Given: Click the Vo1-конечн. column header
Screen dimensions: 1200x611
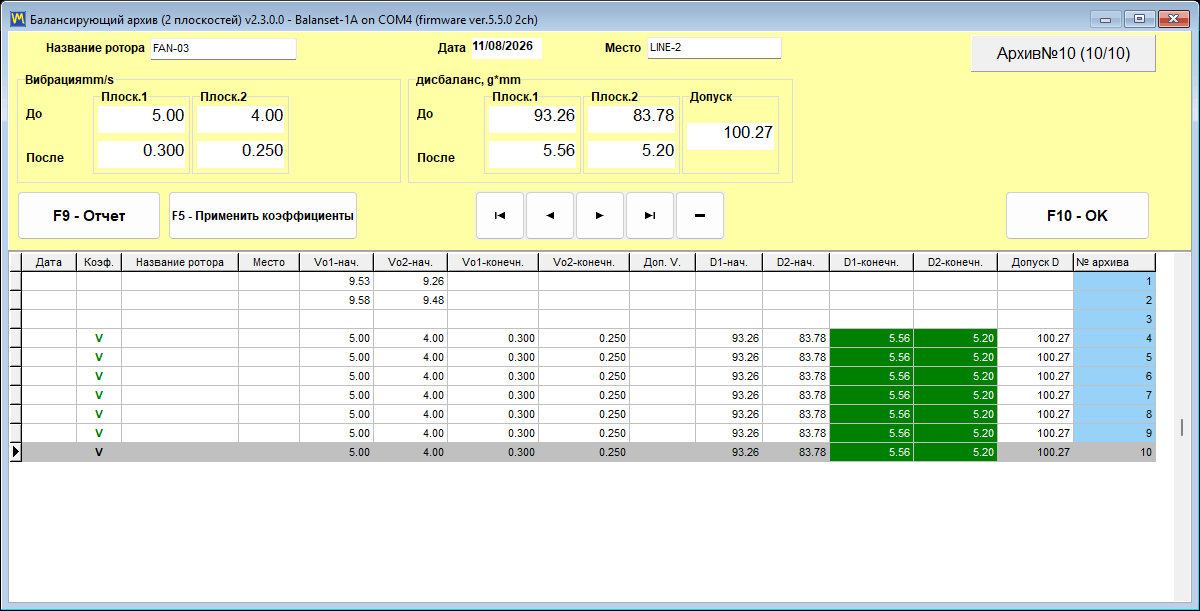Looking at the screenshot, I should coord(493,262).
